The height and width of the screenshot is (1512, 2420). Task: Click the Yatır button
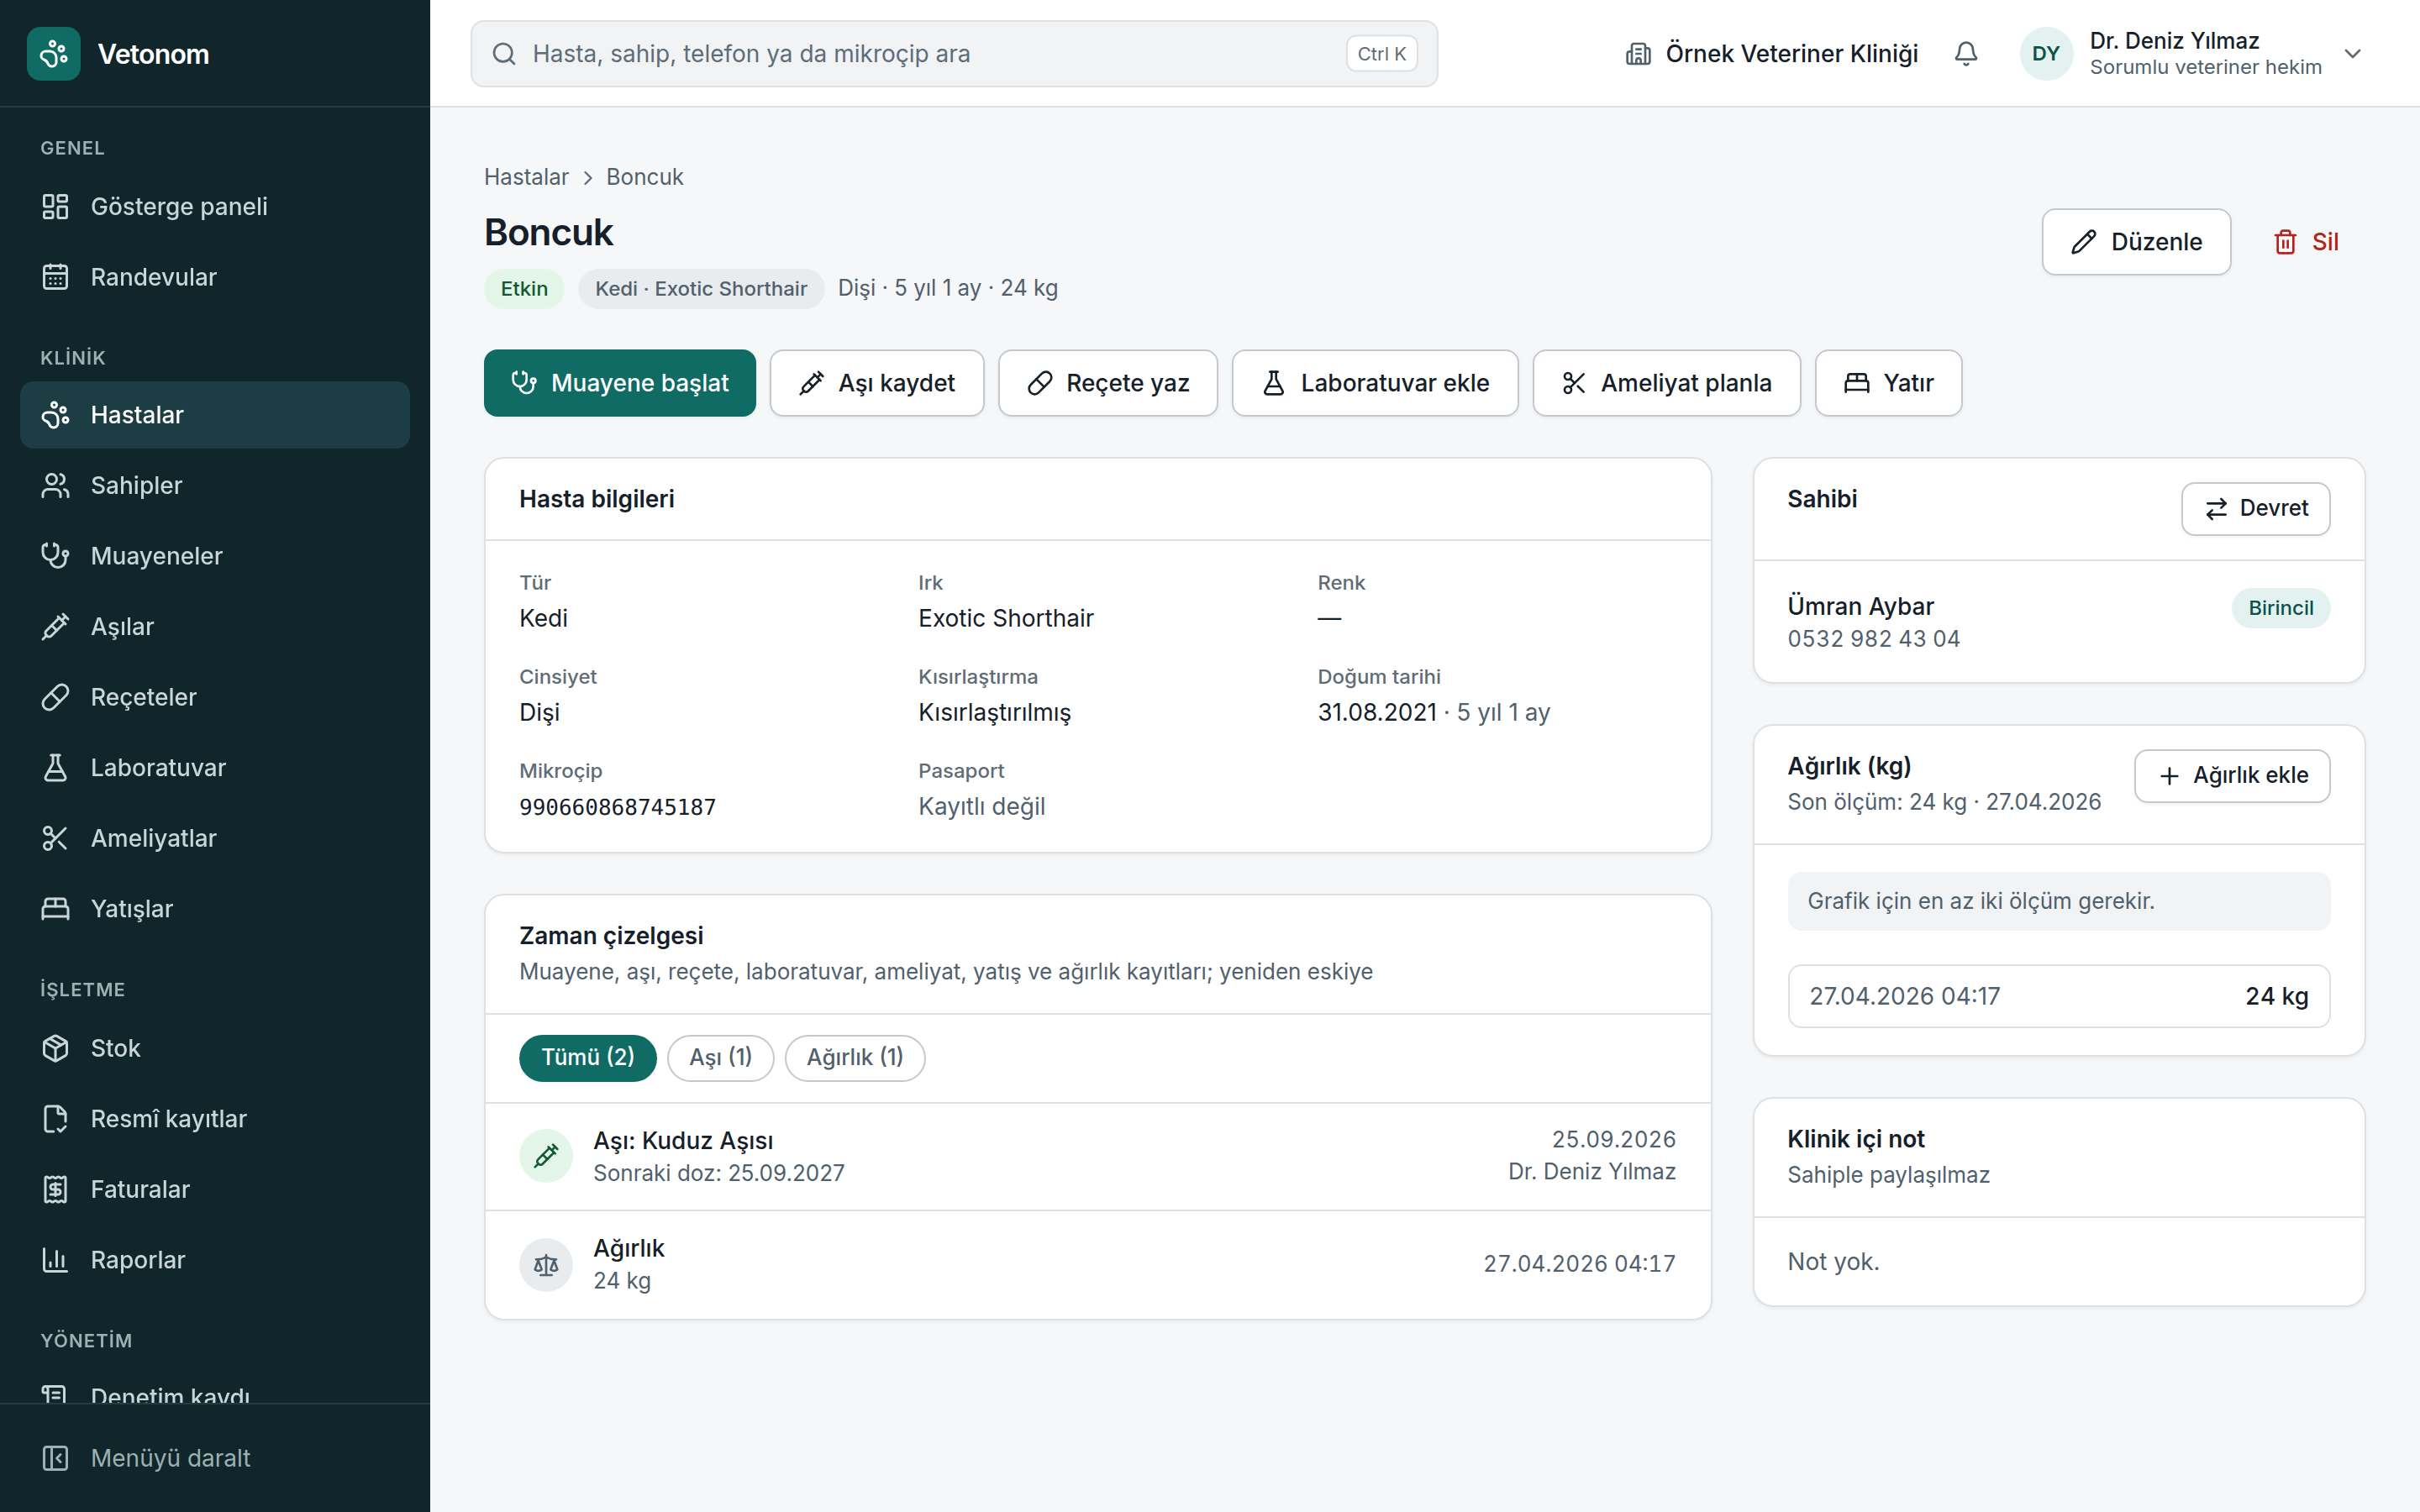click(x=1888, y=383)
